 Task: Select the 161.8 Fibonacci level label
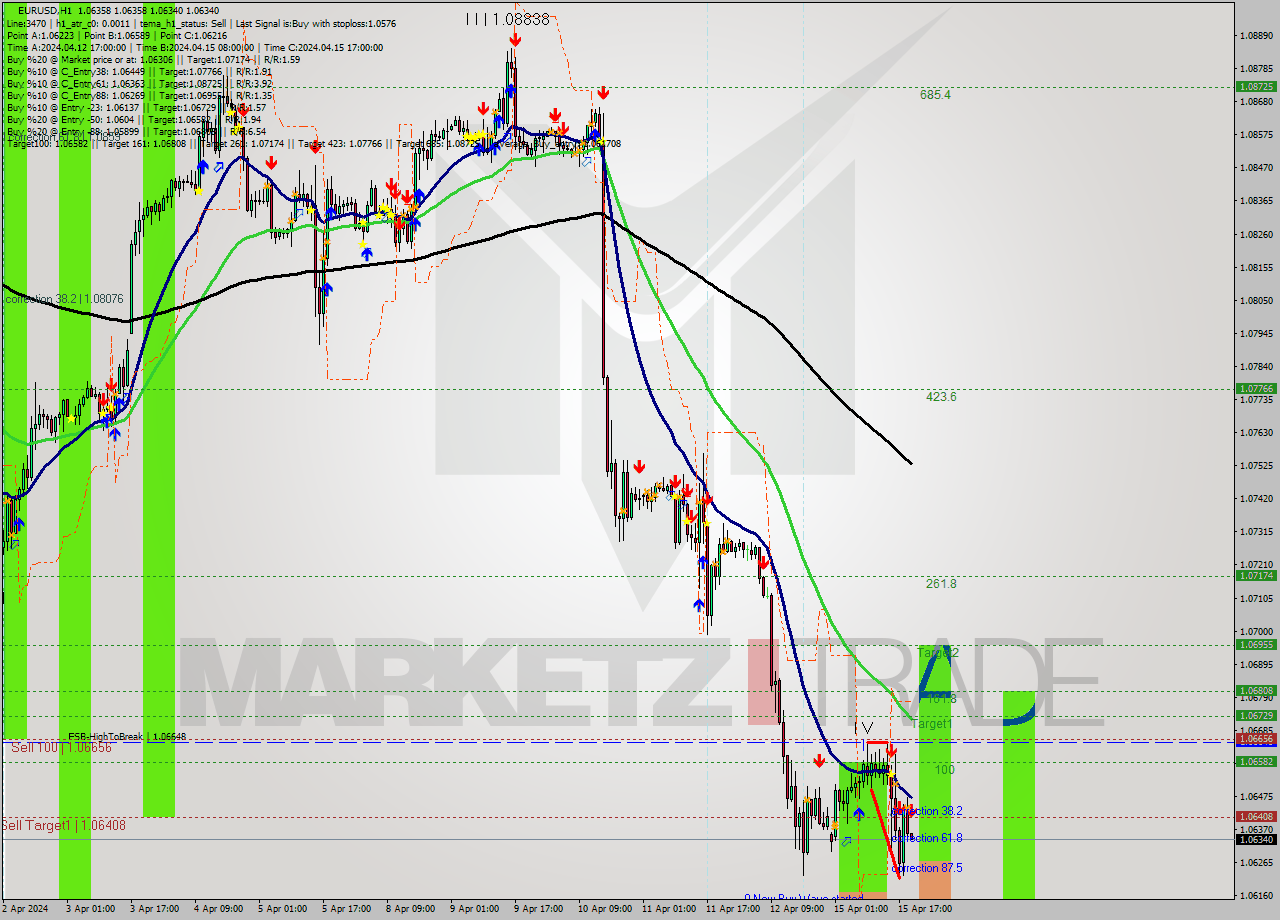coord(941,698)
